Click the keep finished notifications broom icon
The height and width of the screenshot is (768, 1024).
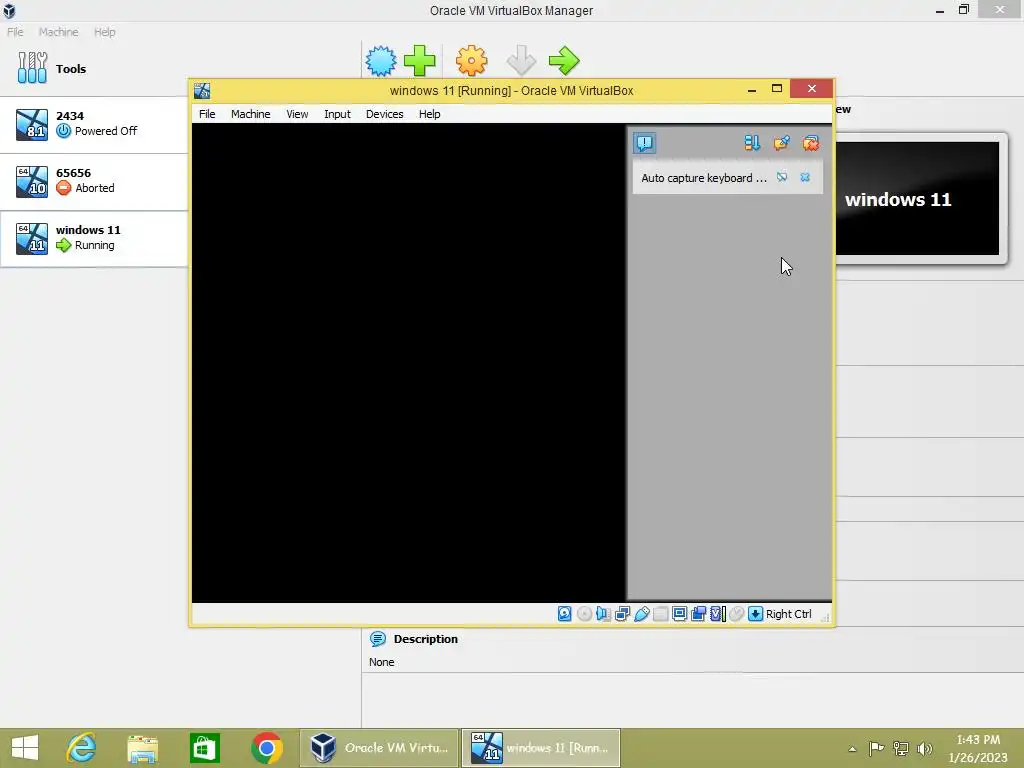781,143
